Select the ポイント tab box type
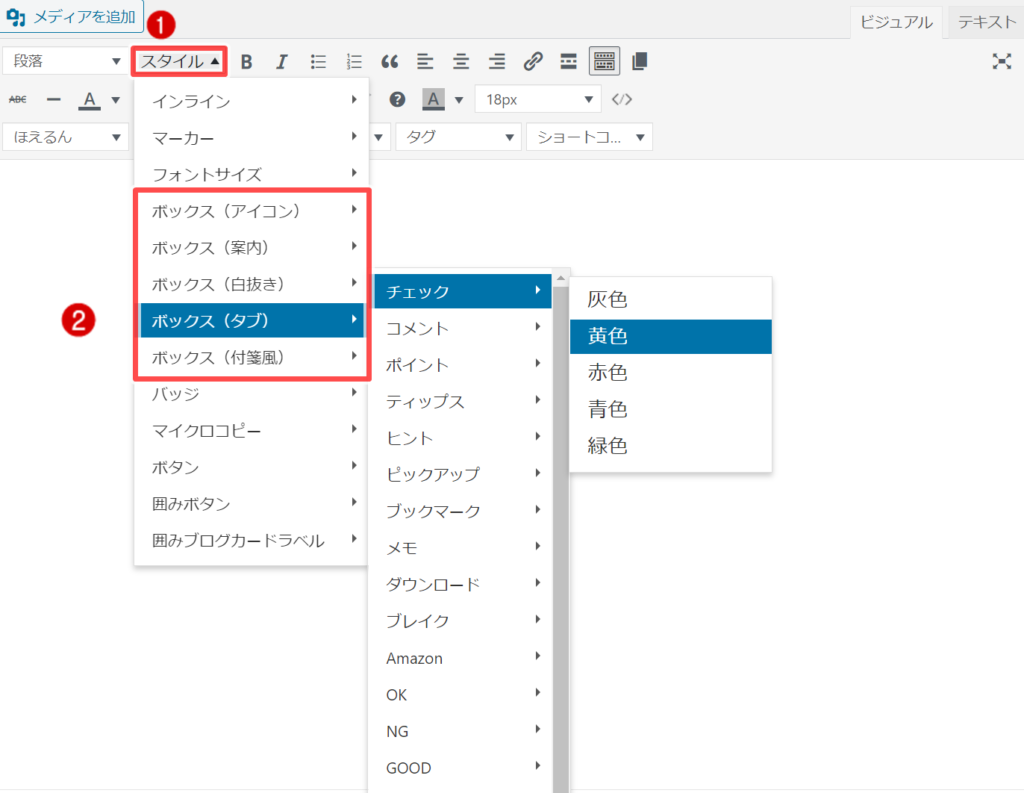 pos(462,364)
